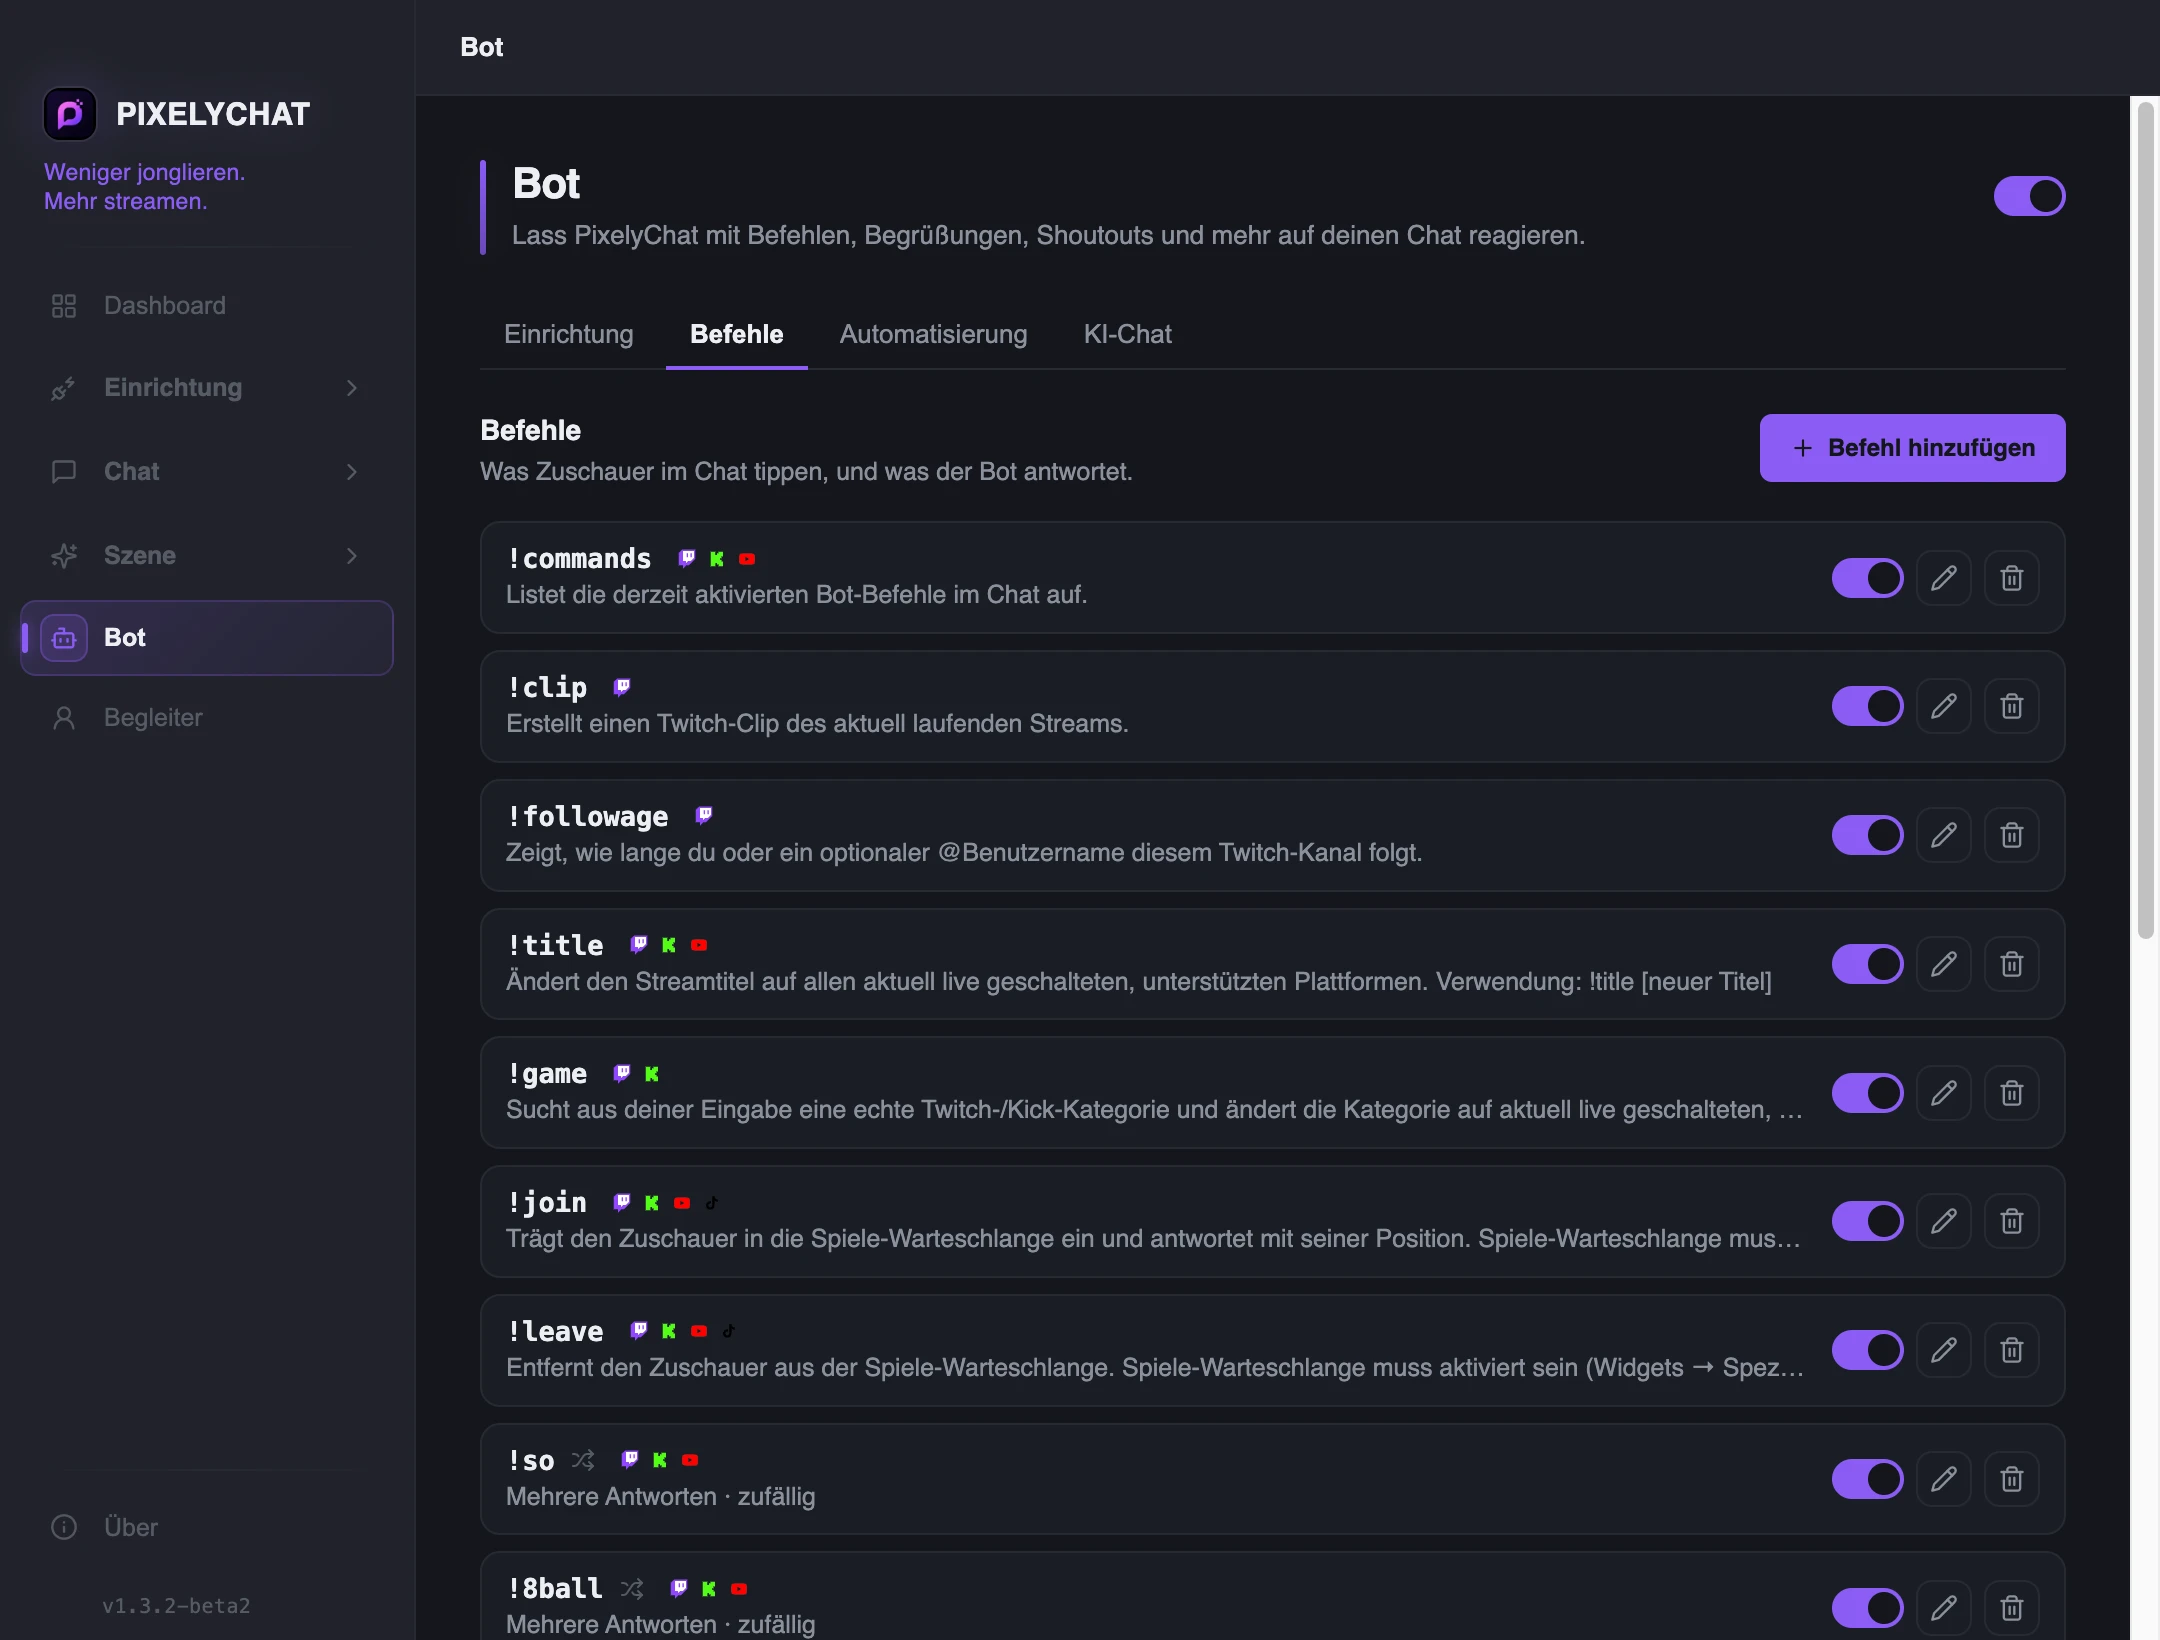Click the Twitch icon next to !clip
This screenshot has height=1640, width=2160.
[622, 687]
